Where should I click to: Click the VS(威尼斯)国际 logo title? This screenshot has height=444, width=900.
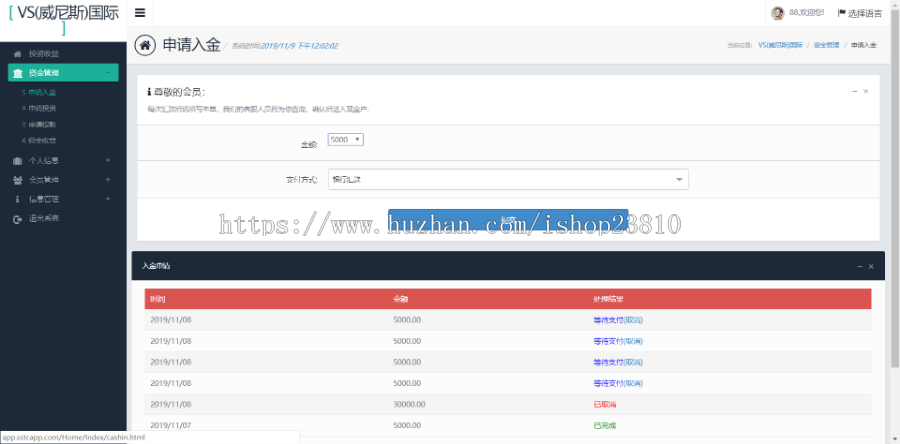pos(64,21)
